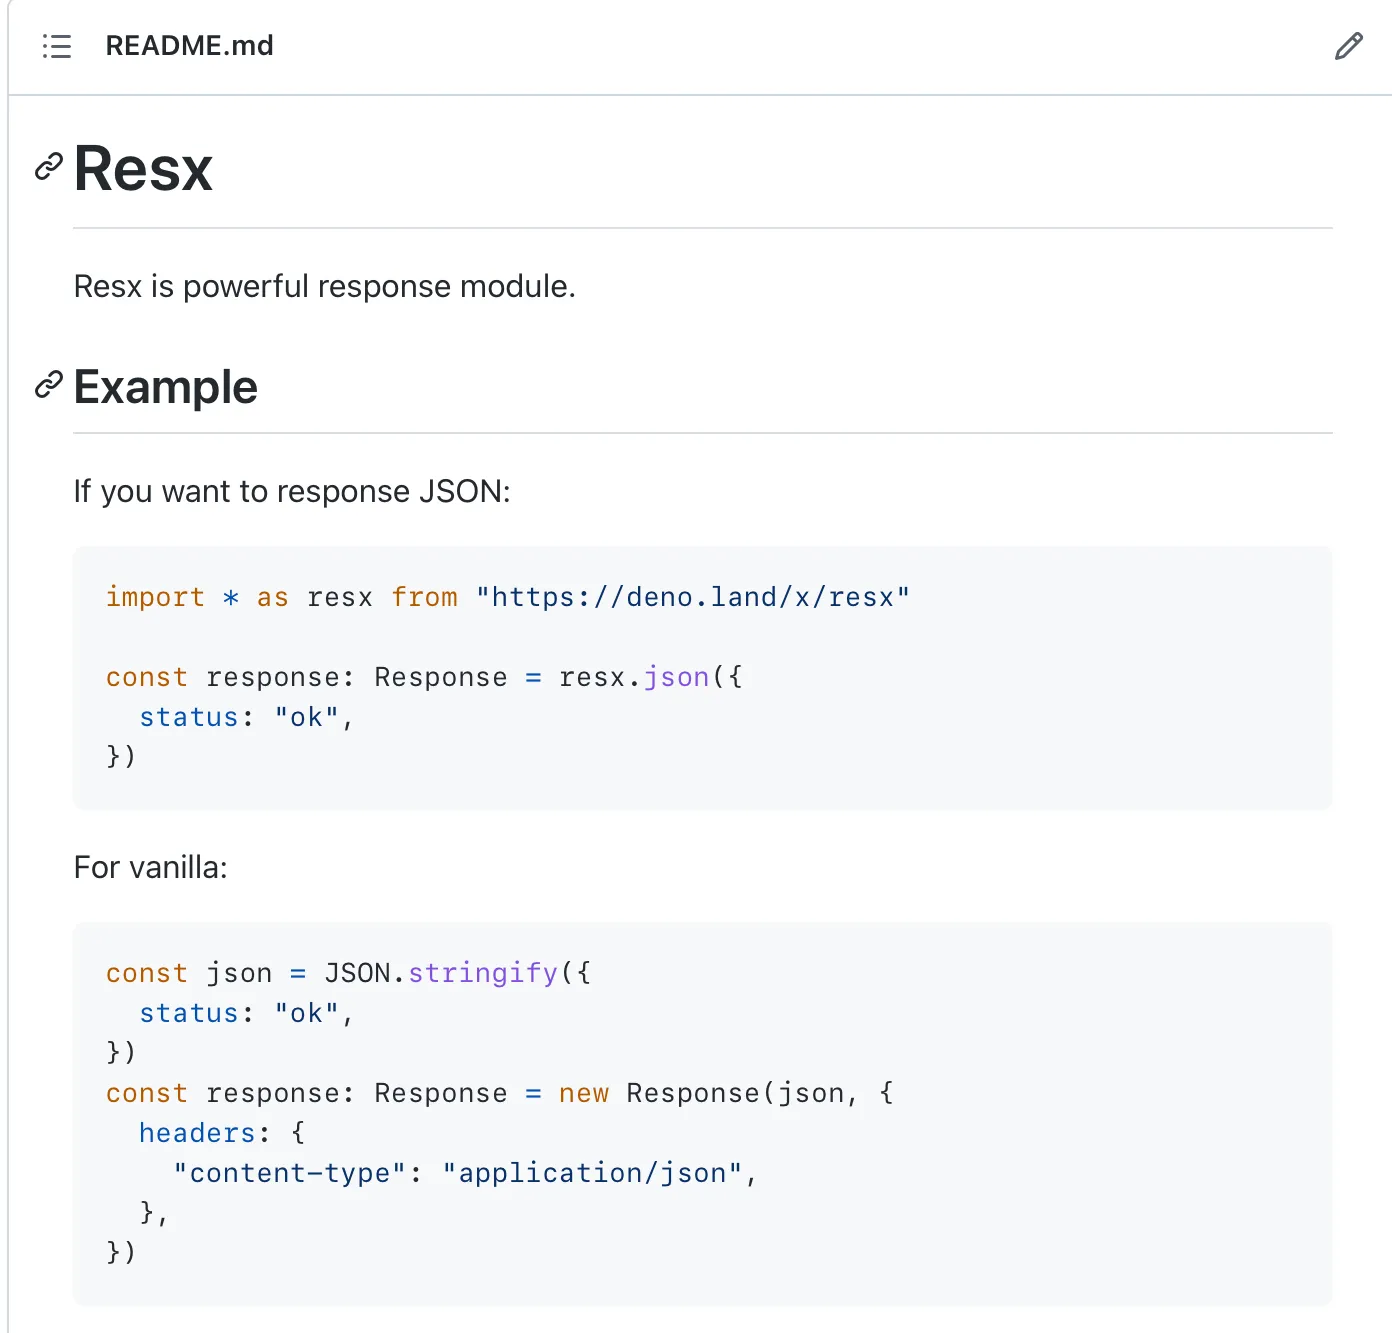Screen dimensions: 1392x1333
Task: Click the import keyword in first snippet
Action: point(155,597)
